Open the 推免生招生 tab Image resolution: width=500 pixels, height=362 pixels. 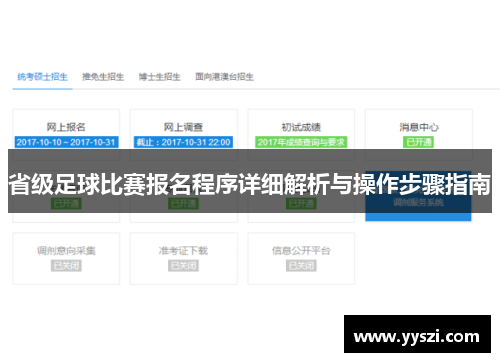pos(103,77)
